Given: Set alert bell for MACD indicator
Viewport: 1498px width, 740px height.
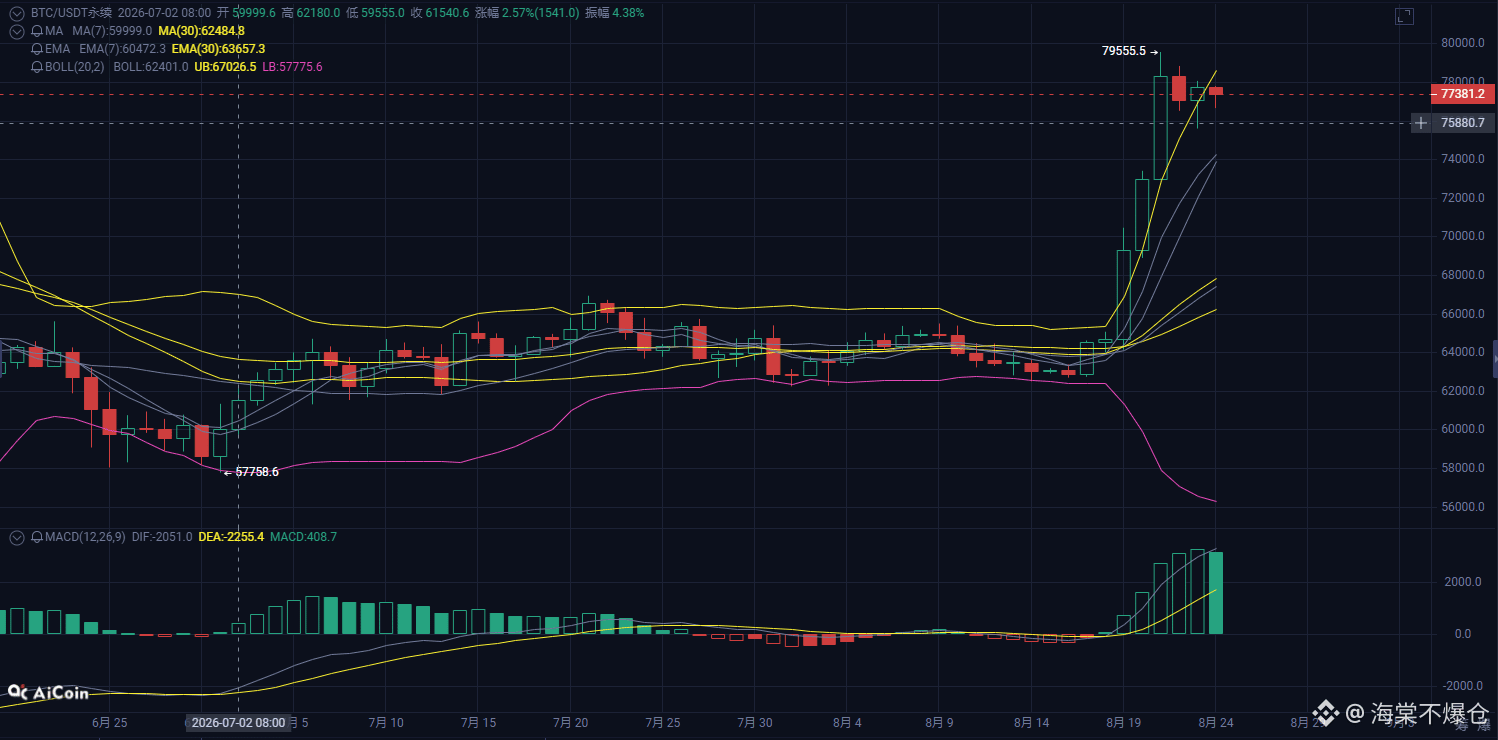Looking at the screenshot, I should click(x=37, y=537).
